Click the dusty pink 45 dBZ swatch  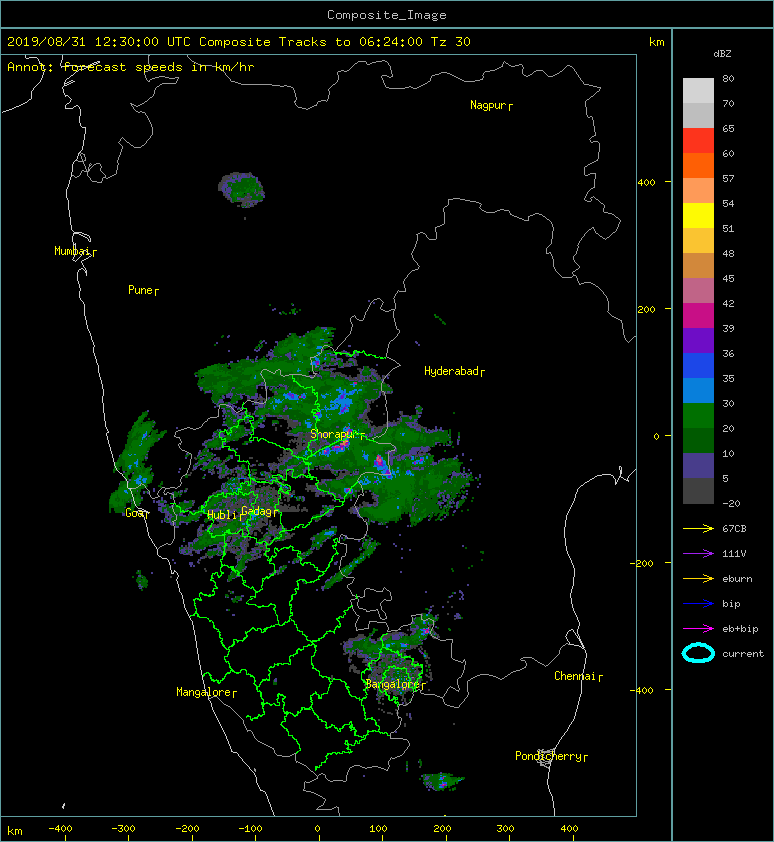click(x=698, y=291)
